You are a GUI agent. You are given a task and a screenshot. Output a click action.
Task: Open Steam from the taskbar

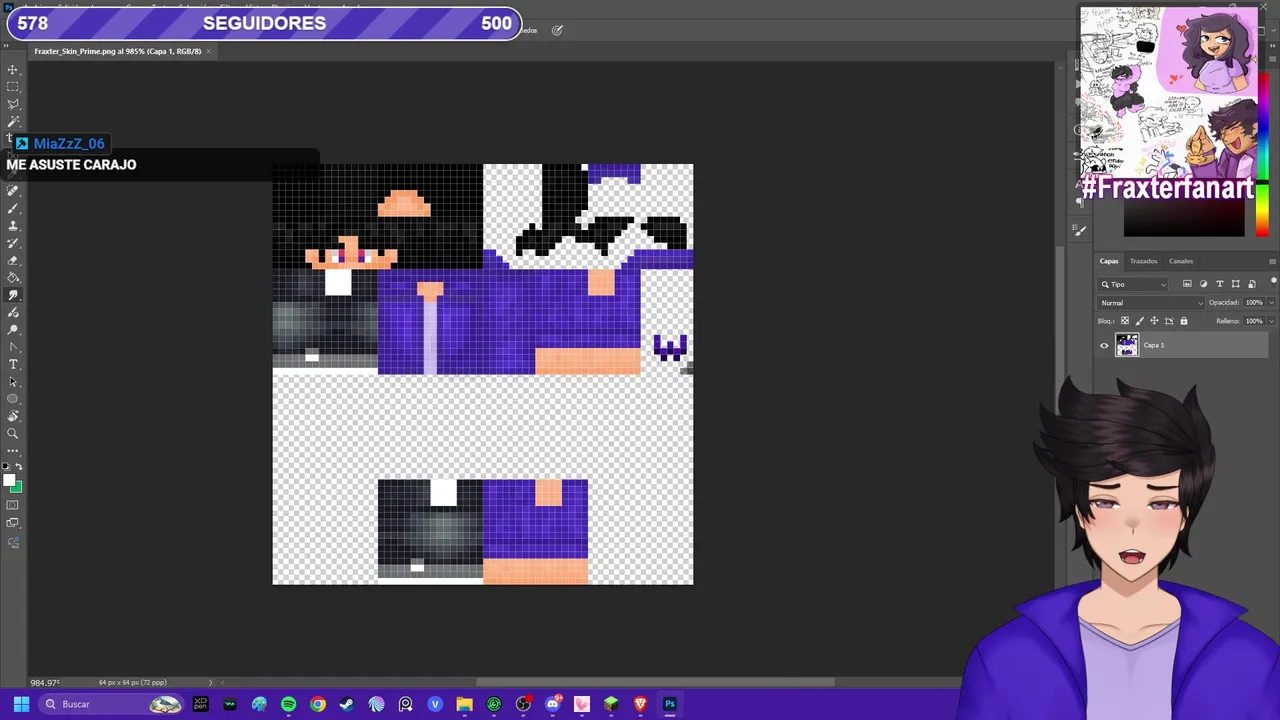347,704
